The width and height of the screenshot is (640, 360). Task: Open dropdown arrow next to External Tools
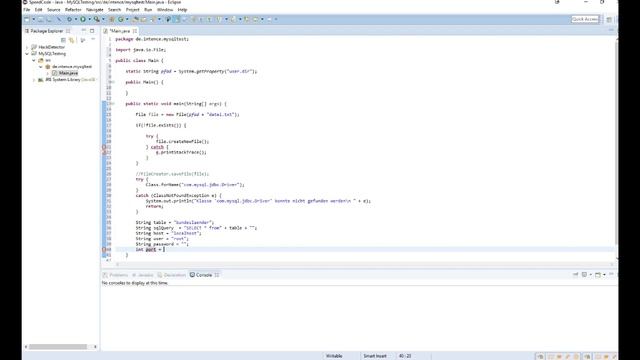click(103, 19)
